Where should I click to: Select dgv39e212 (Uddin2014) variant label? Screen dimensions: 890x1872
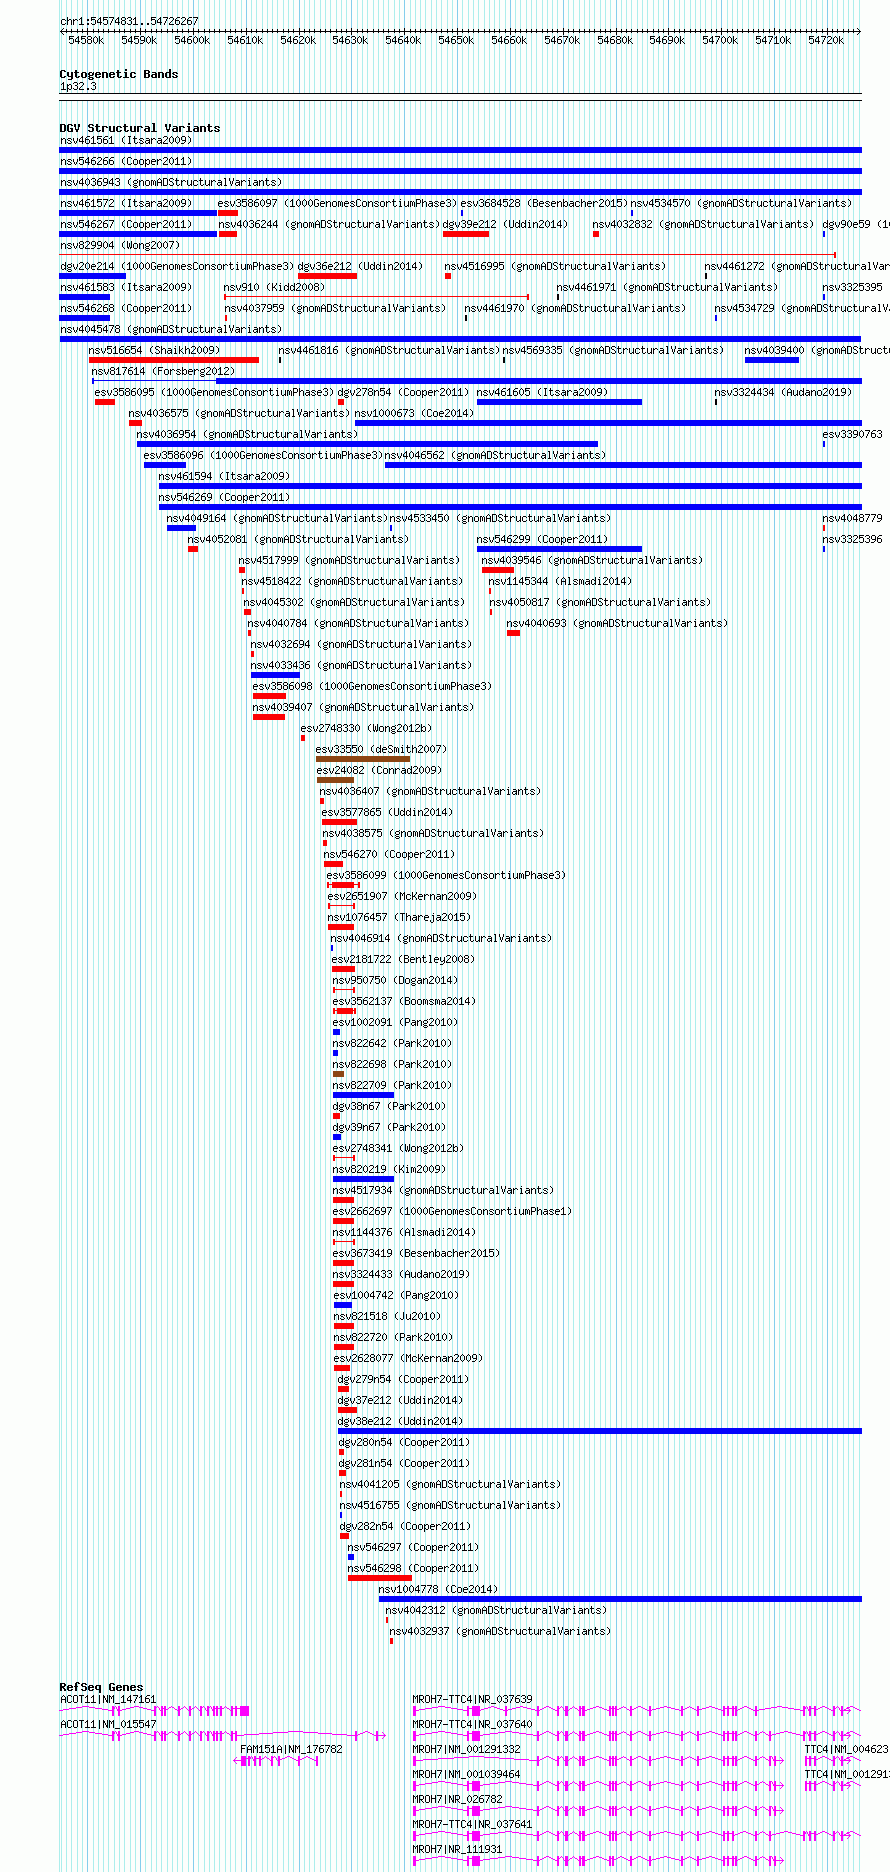point(505,225)
